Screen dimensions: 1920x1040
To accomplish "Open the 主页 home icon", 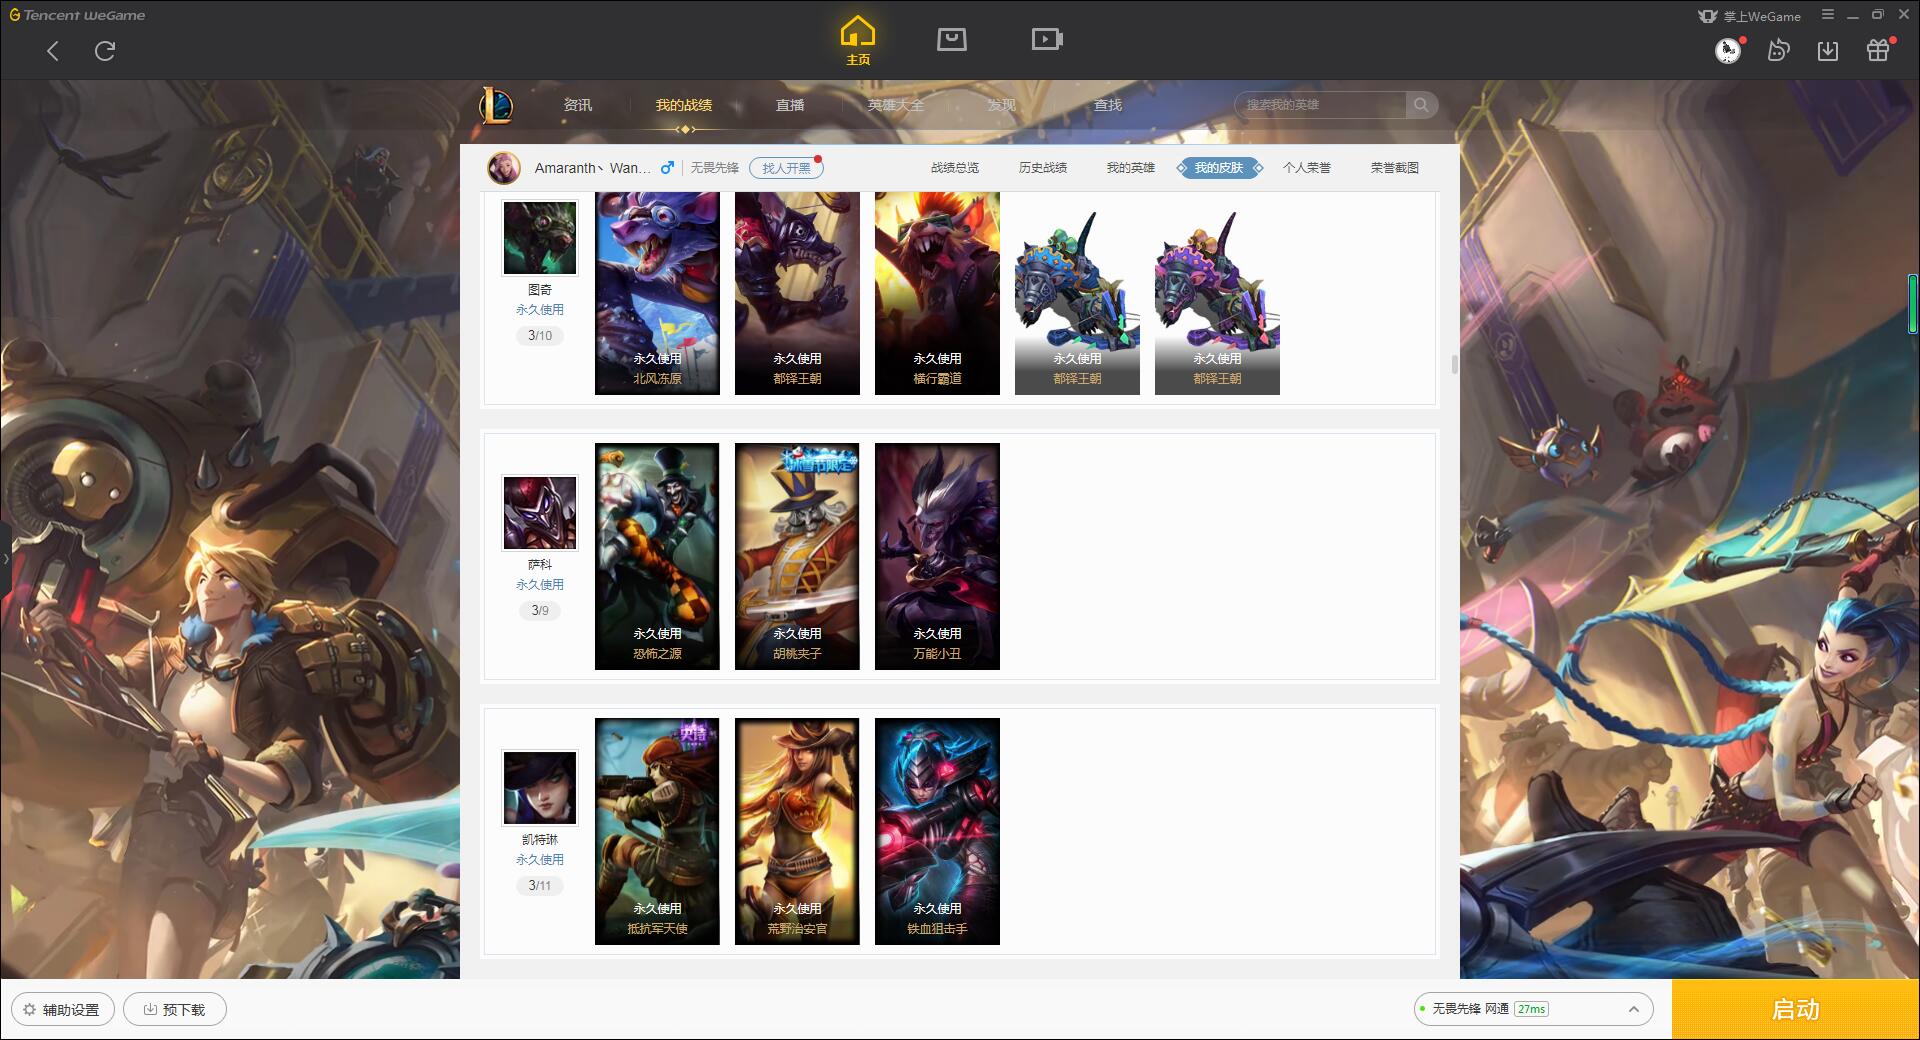I will (858, 41).
